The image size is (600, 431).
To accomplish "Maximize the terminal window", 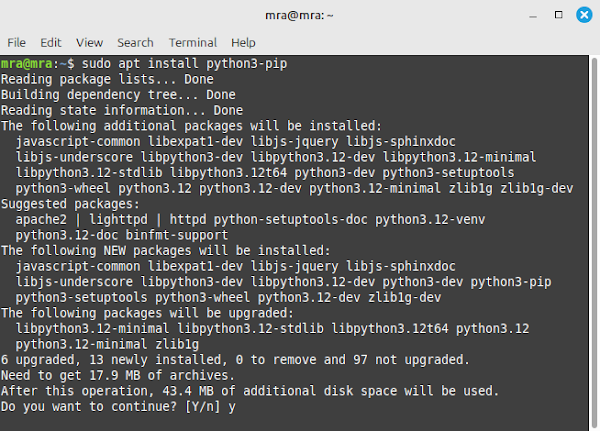I will click(558, 15).
